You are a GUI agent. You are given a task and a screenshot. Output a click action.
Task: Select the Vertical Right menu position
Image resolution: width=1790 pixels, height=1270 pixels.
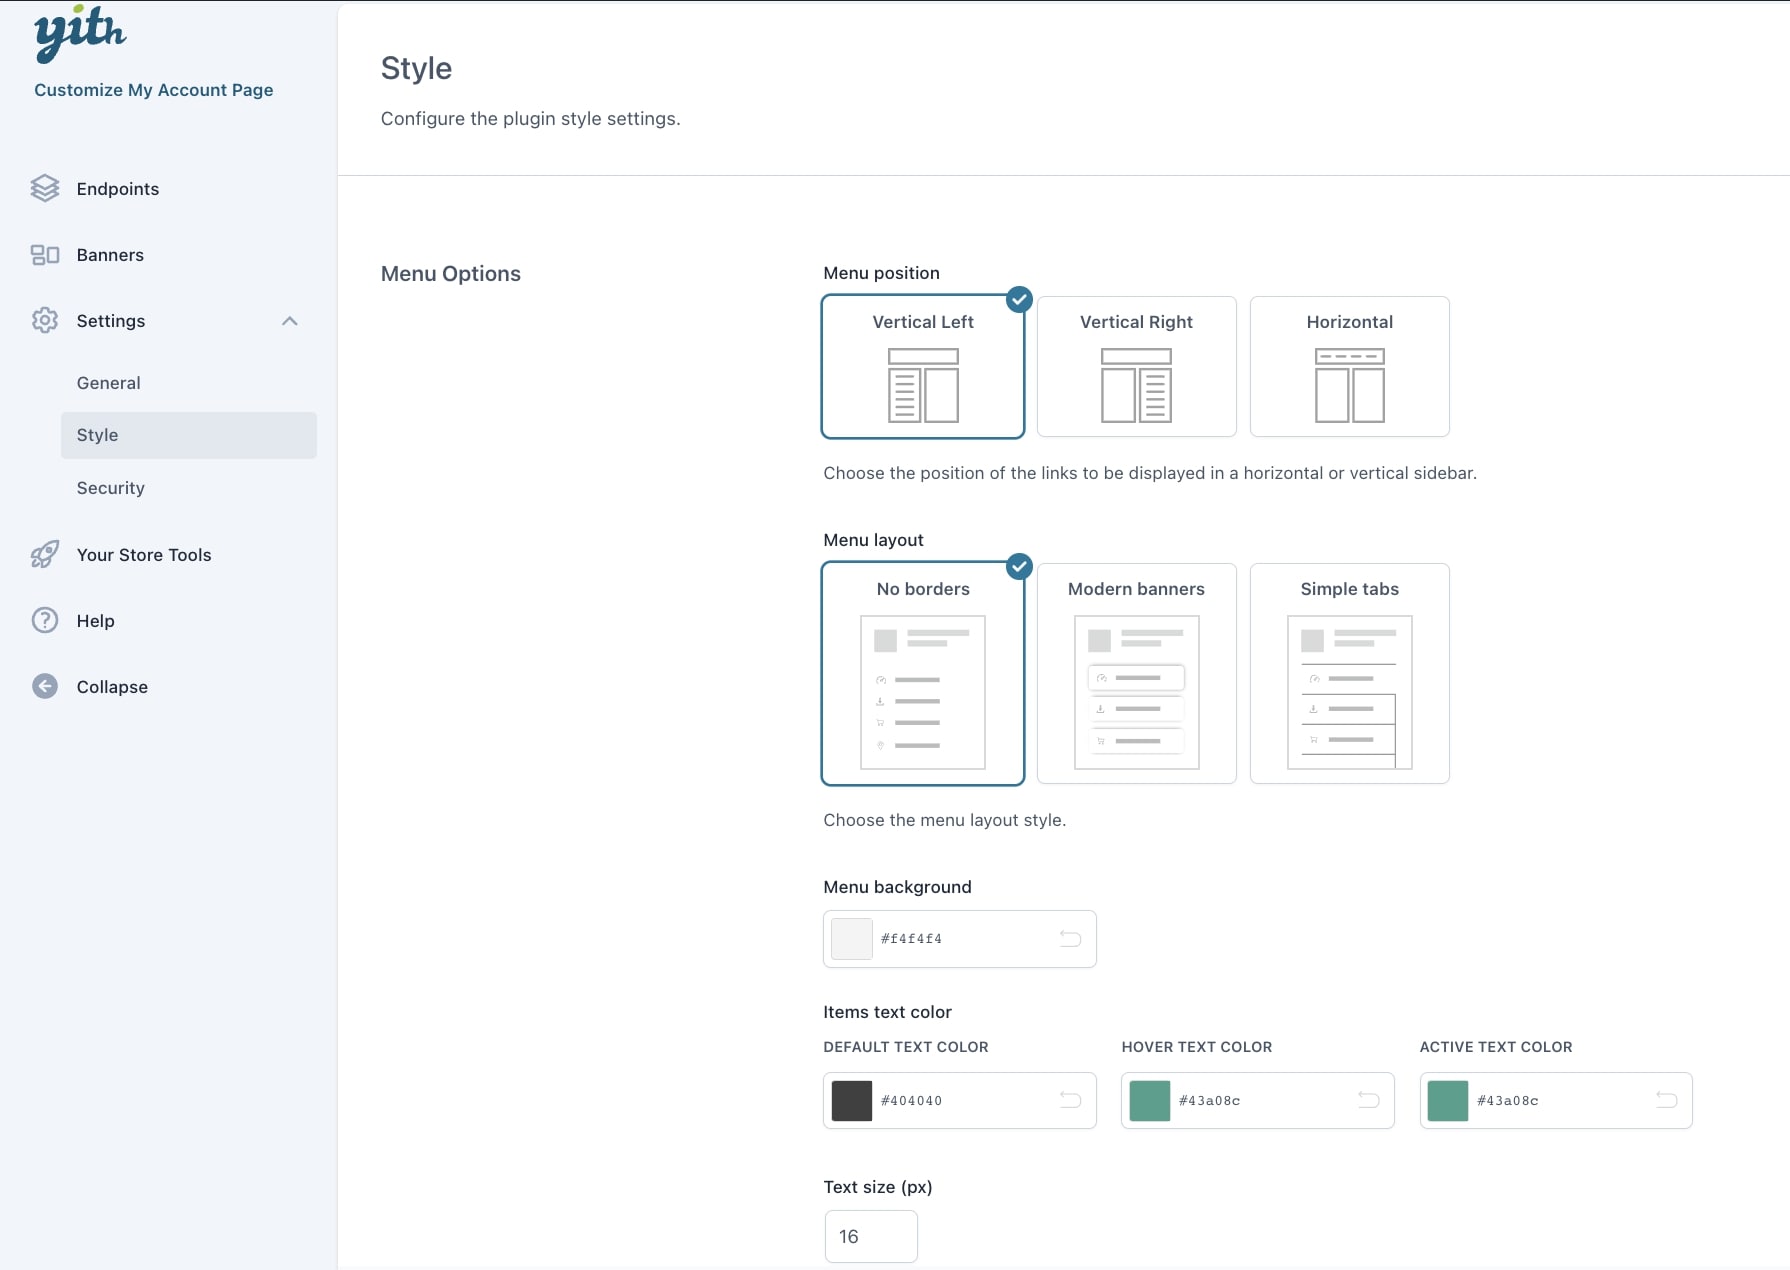click(x=1136, y=367)
